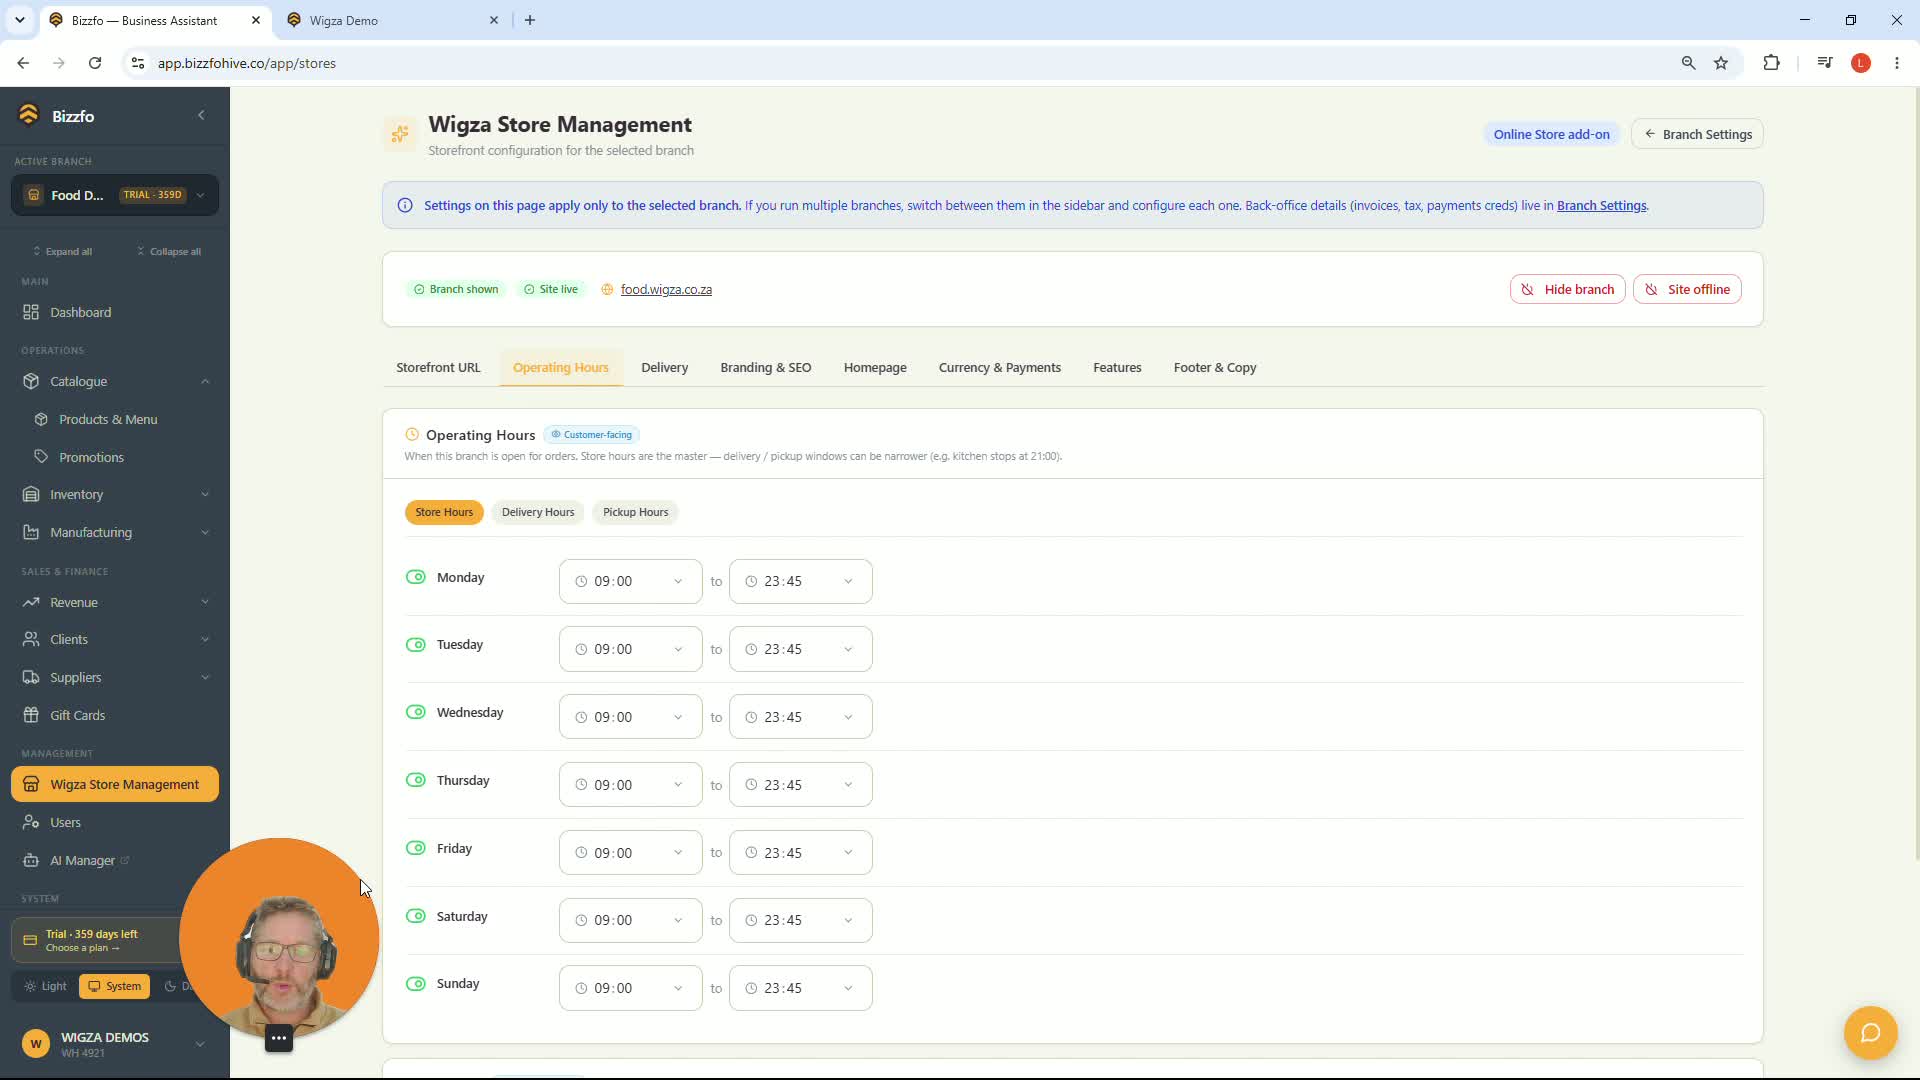Click the Site offline button

(1687, 289)
